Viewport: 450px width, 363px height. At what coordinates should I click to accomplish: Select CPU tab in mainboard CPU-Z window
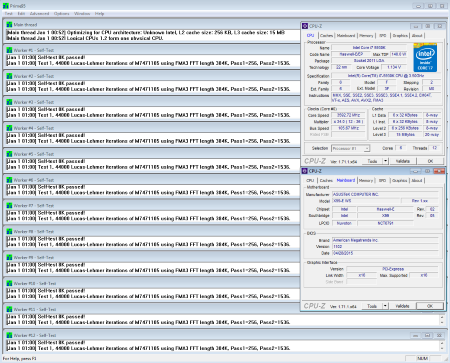[x=310, y=180]
